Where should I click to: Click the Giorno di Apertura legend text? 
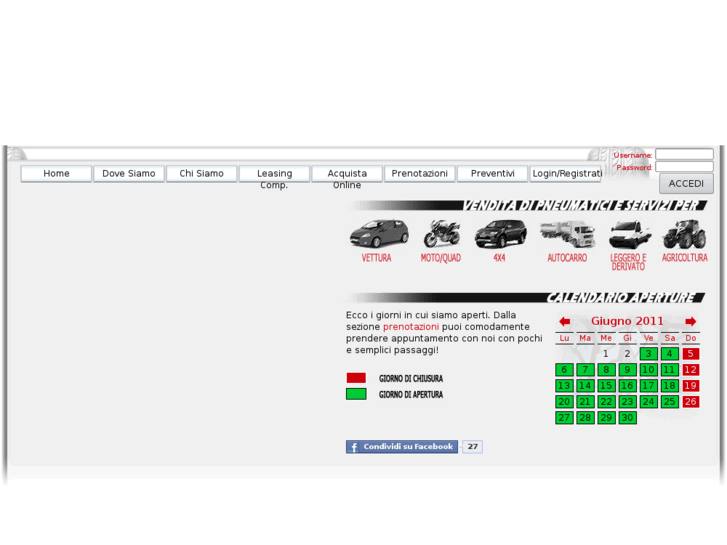pyautogui.click(x=411, y=394)
